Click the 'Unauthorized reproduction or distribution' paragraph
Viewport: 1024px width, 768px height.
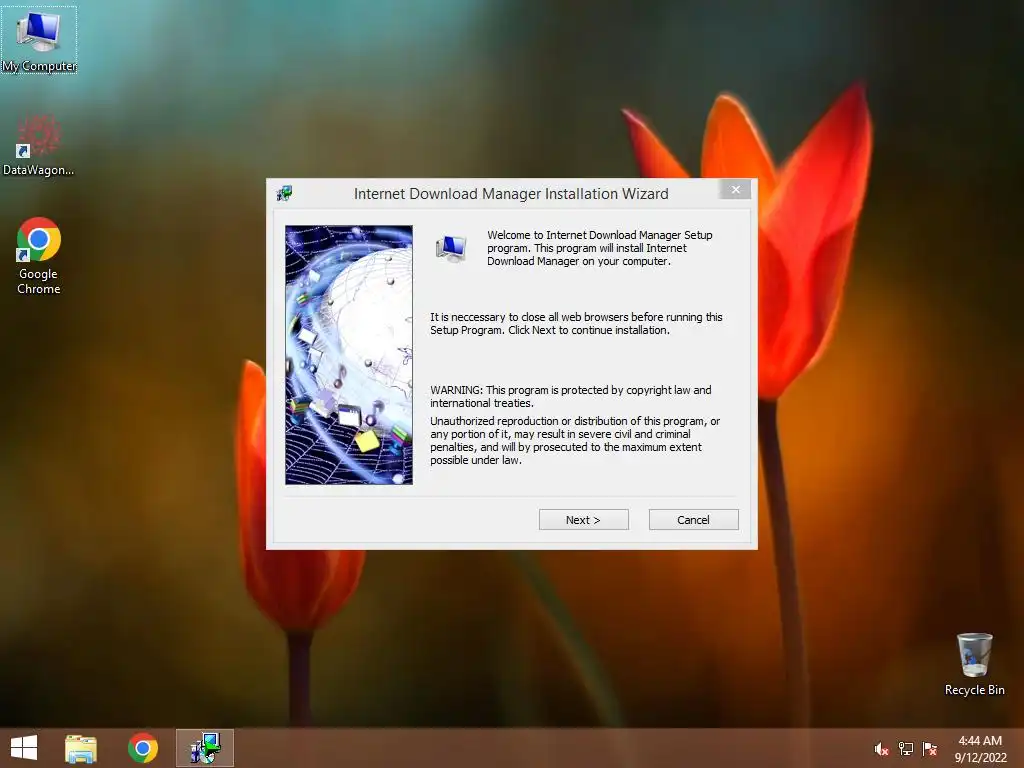[x=575, y=441]
